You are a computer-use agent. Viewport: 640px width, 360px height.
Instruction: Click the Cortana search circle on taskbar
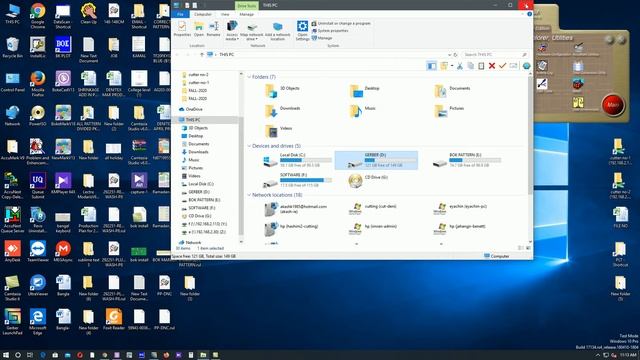coord(18,355)
